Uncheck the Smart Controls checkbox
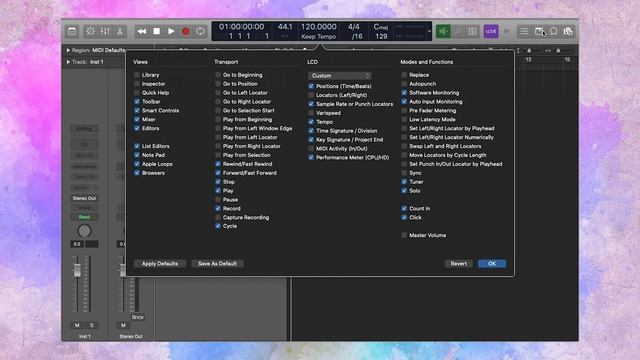The image size is (640, 360). (x=137, y=111)
